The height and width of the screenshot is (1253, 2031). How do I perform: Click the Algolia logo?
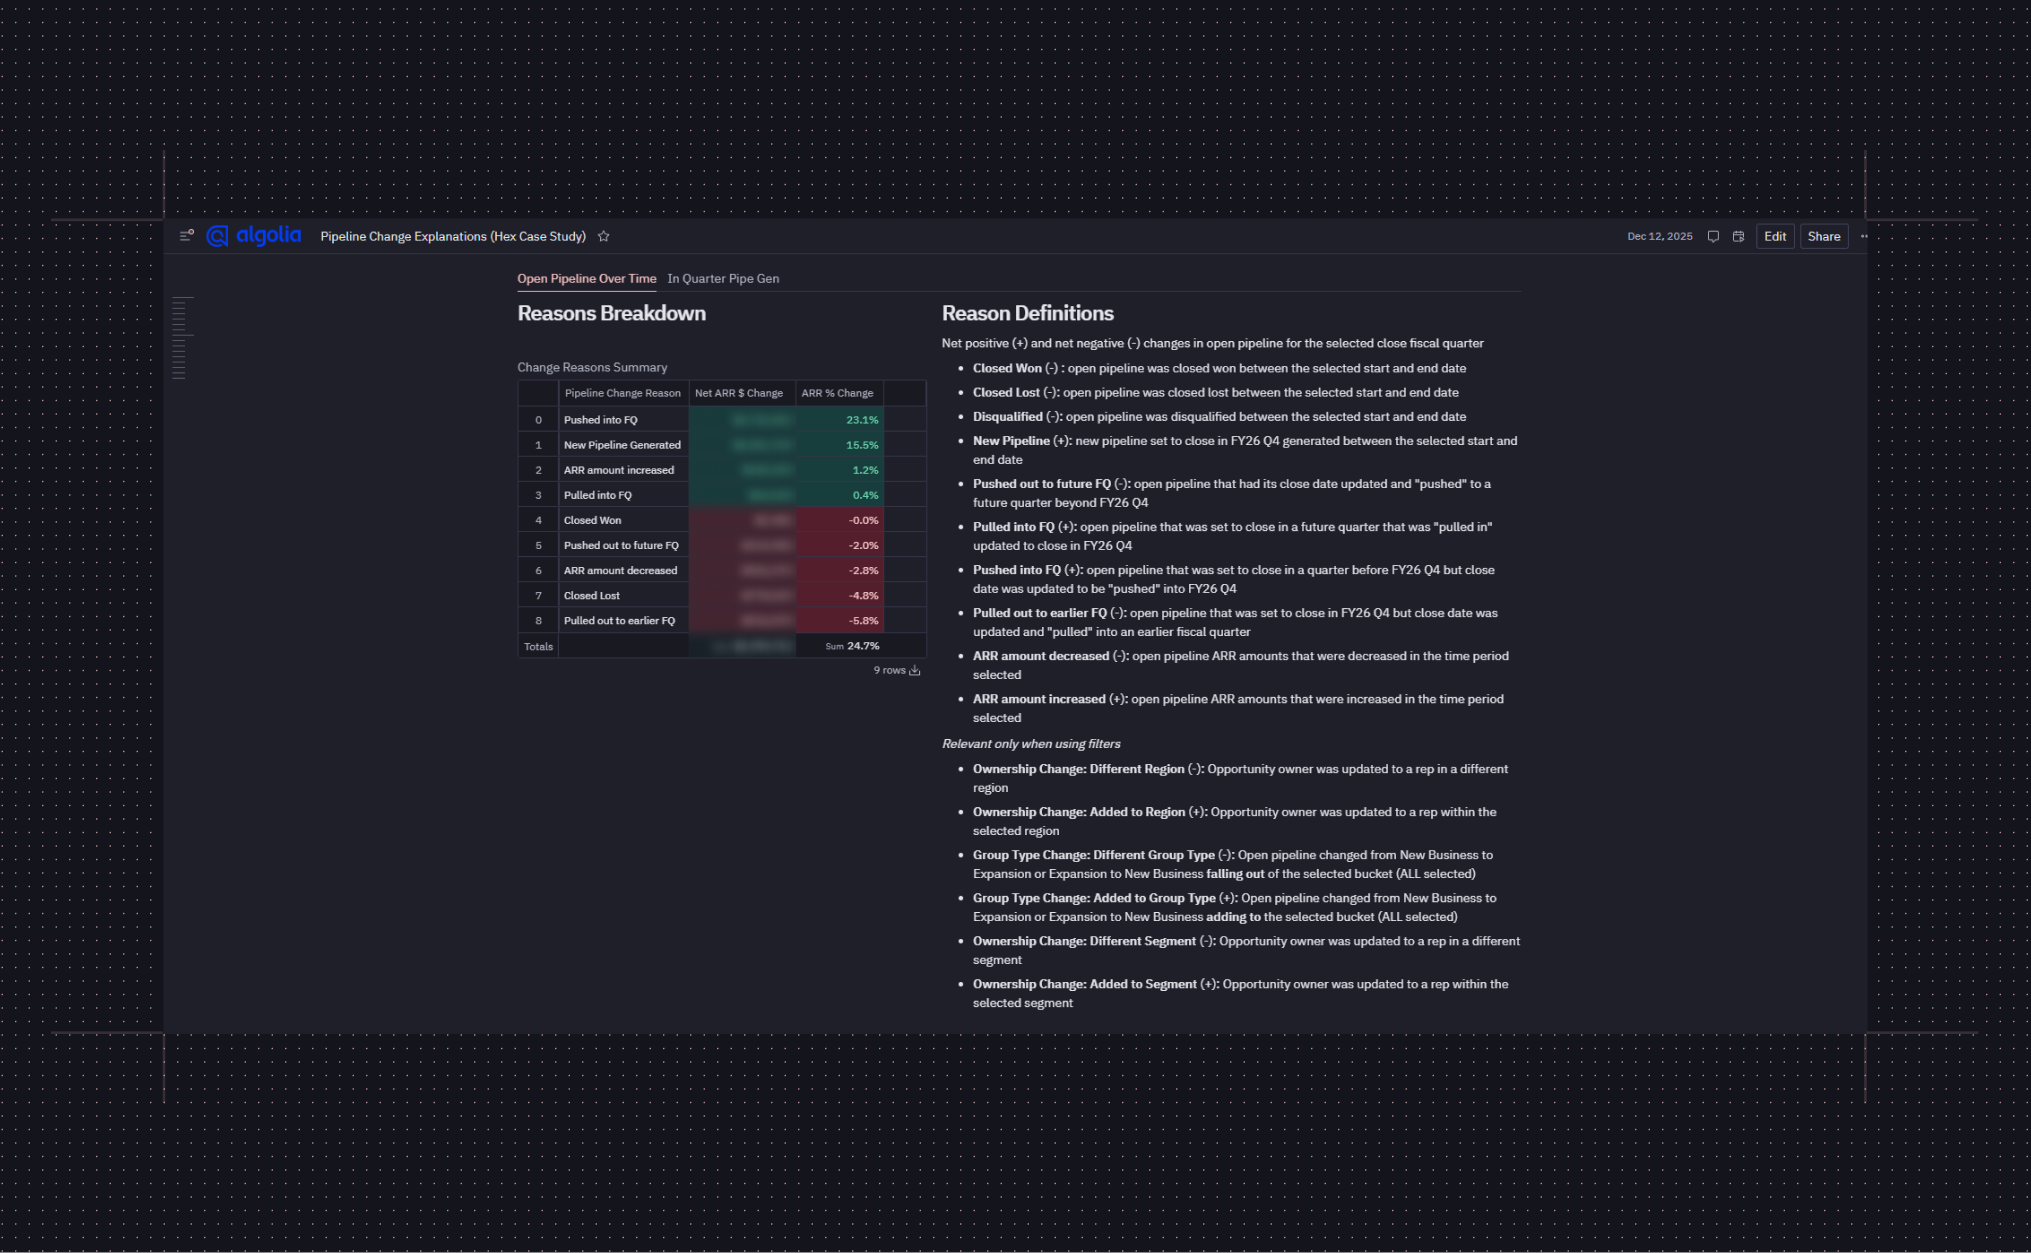pyautogui.click(x=253, y=236)
